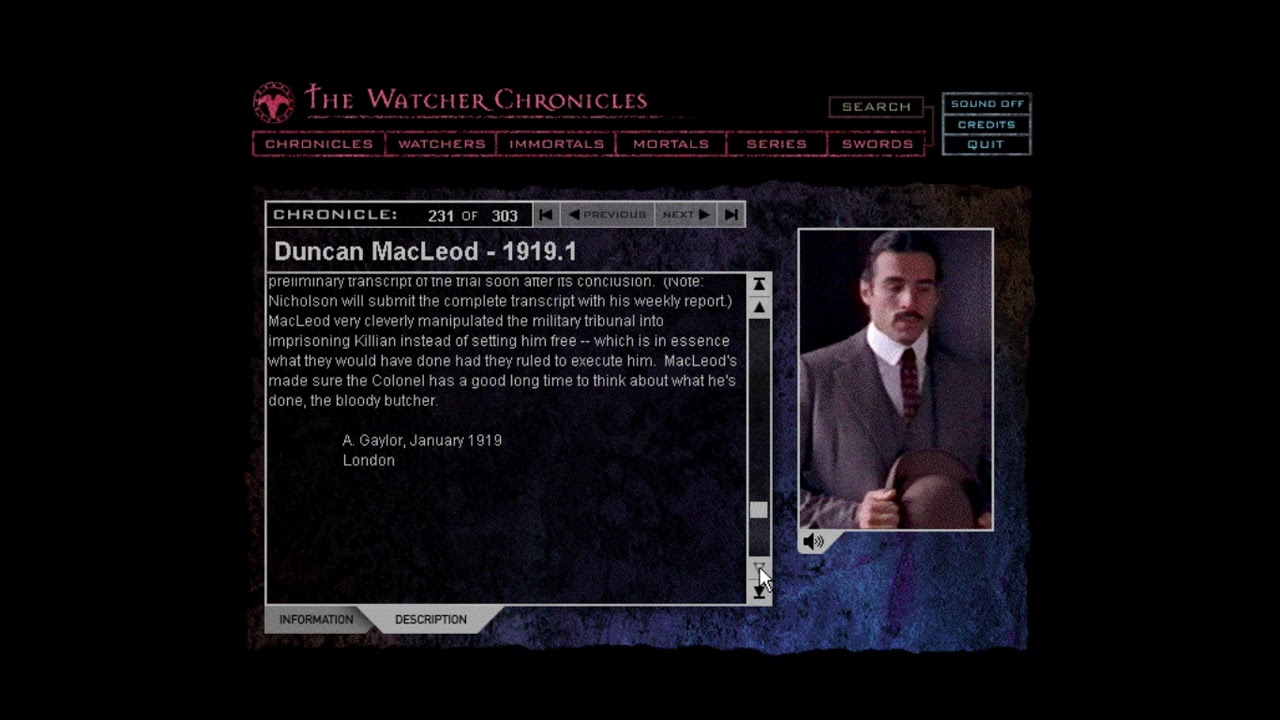
Task: Click the Duncan MacLeod video thumbnail
Action: click(x=896, y=379)
